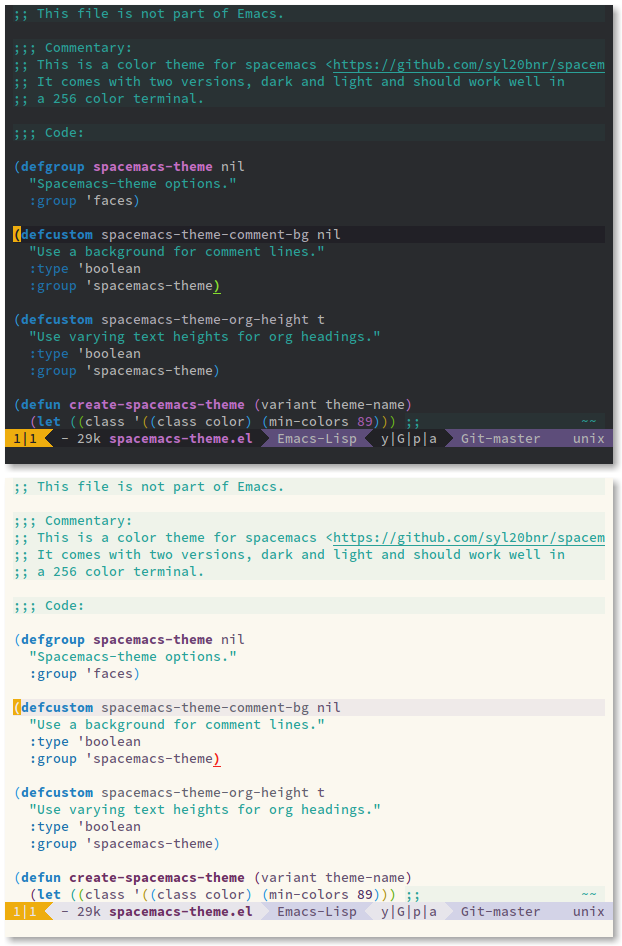Click ':group 'faces' line in light window
This screenshot has width=622, height=946.
[84, 674]
